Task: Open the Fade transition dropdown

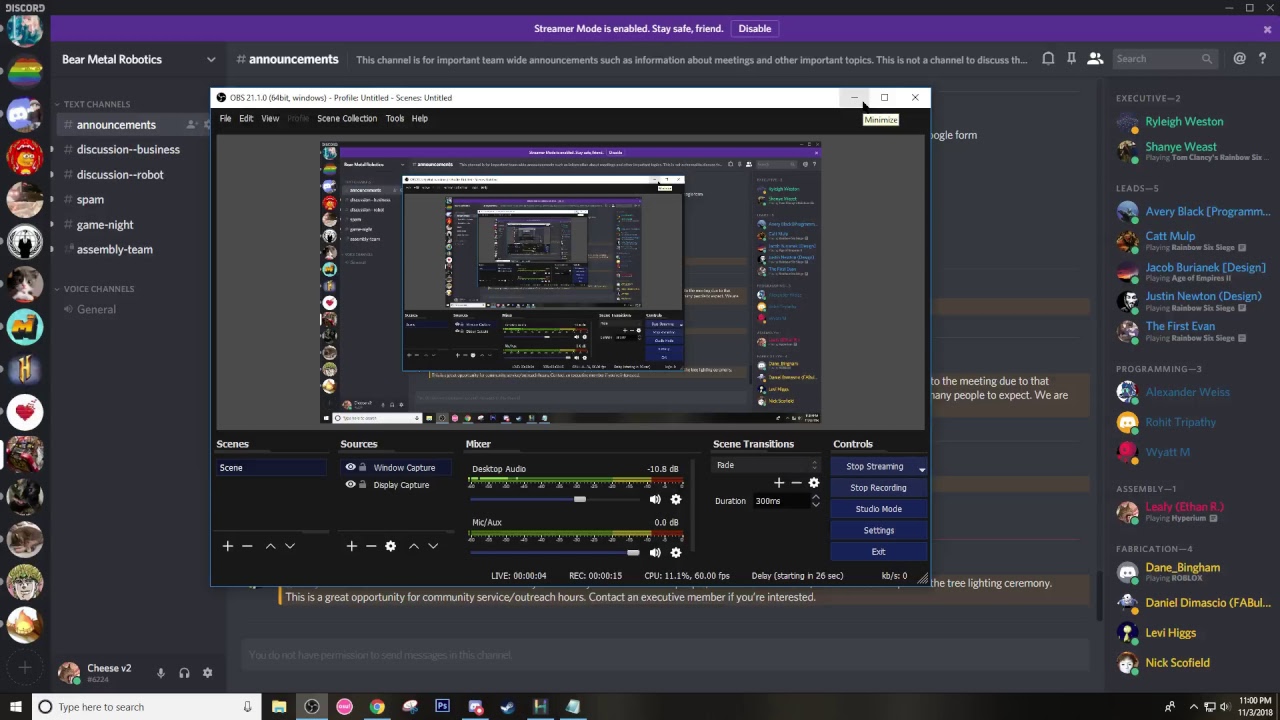Action: click(x=767, y=465)
